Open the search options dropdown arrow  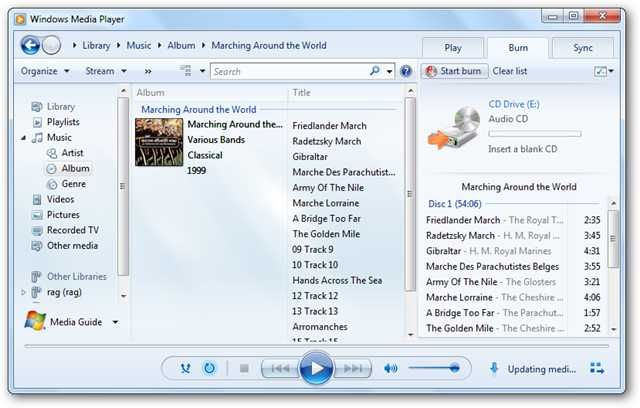click(x=389, y=71)
